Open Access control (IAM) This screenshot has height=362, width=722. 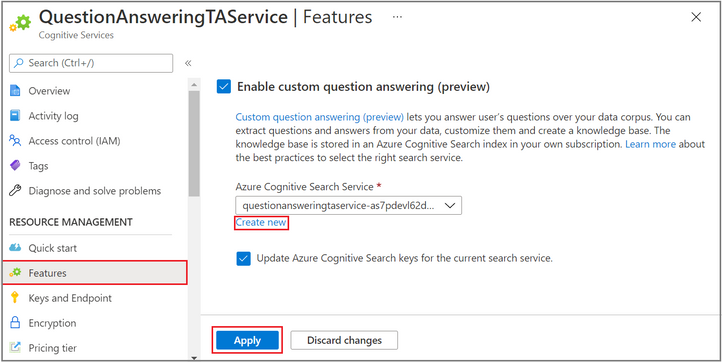pyautogui.click(x=74, y=140)
